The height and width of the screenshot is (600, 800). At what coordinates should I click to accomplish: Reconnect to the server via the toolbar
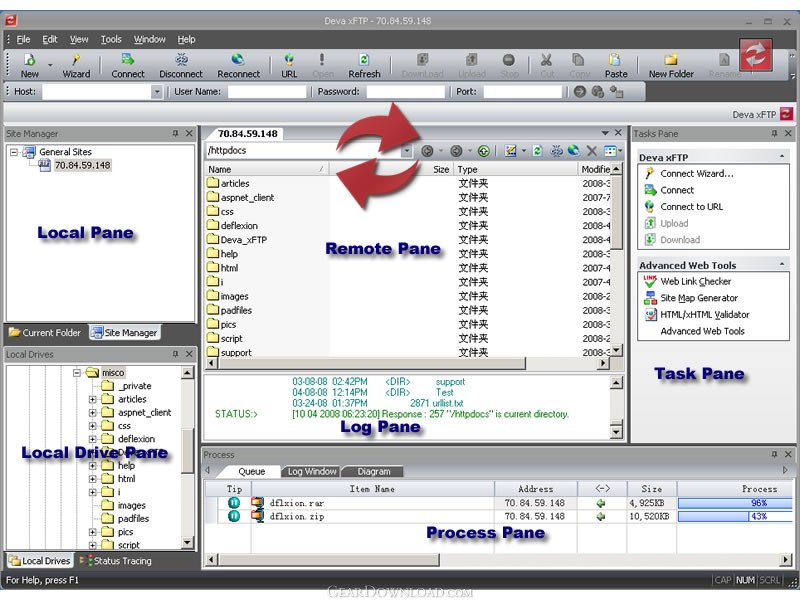pyautogui.click(x=238, y=66)
